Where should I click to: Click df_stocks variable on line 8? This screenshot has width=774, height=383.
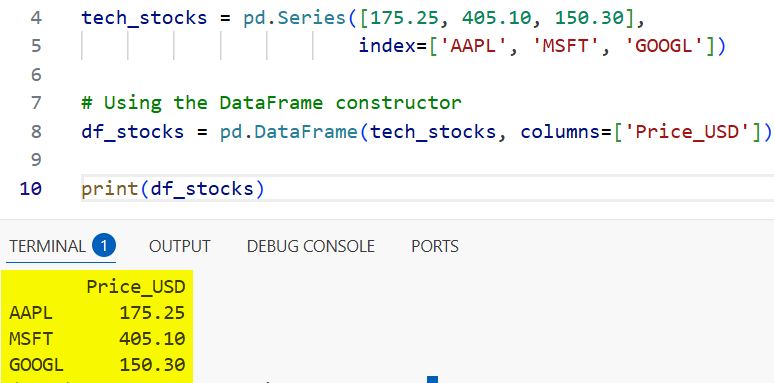(x=133, y=132)
